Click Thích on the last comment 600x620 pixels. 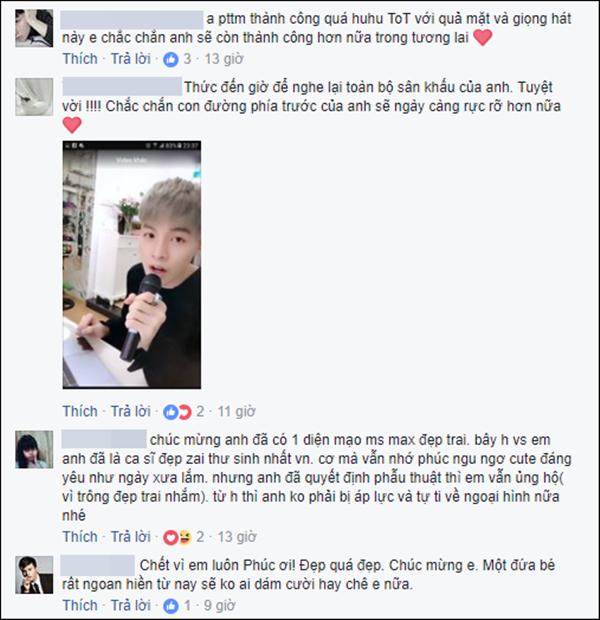[80, 605]
